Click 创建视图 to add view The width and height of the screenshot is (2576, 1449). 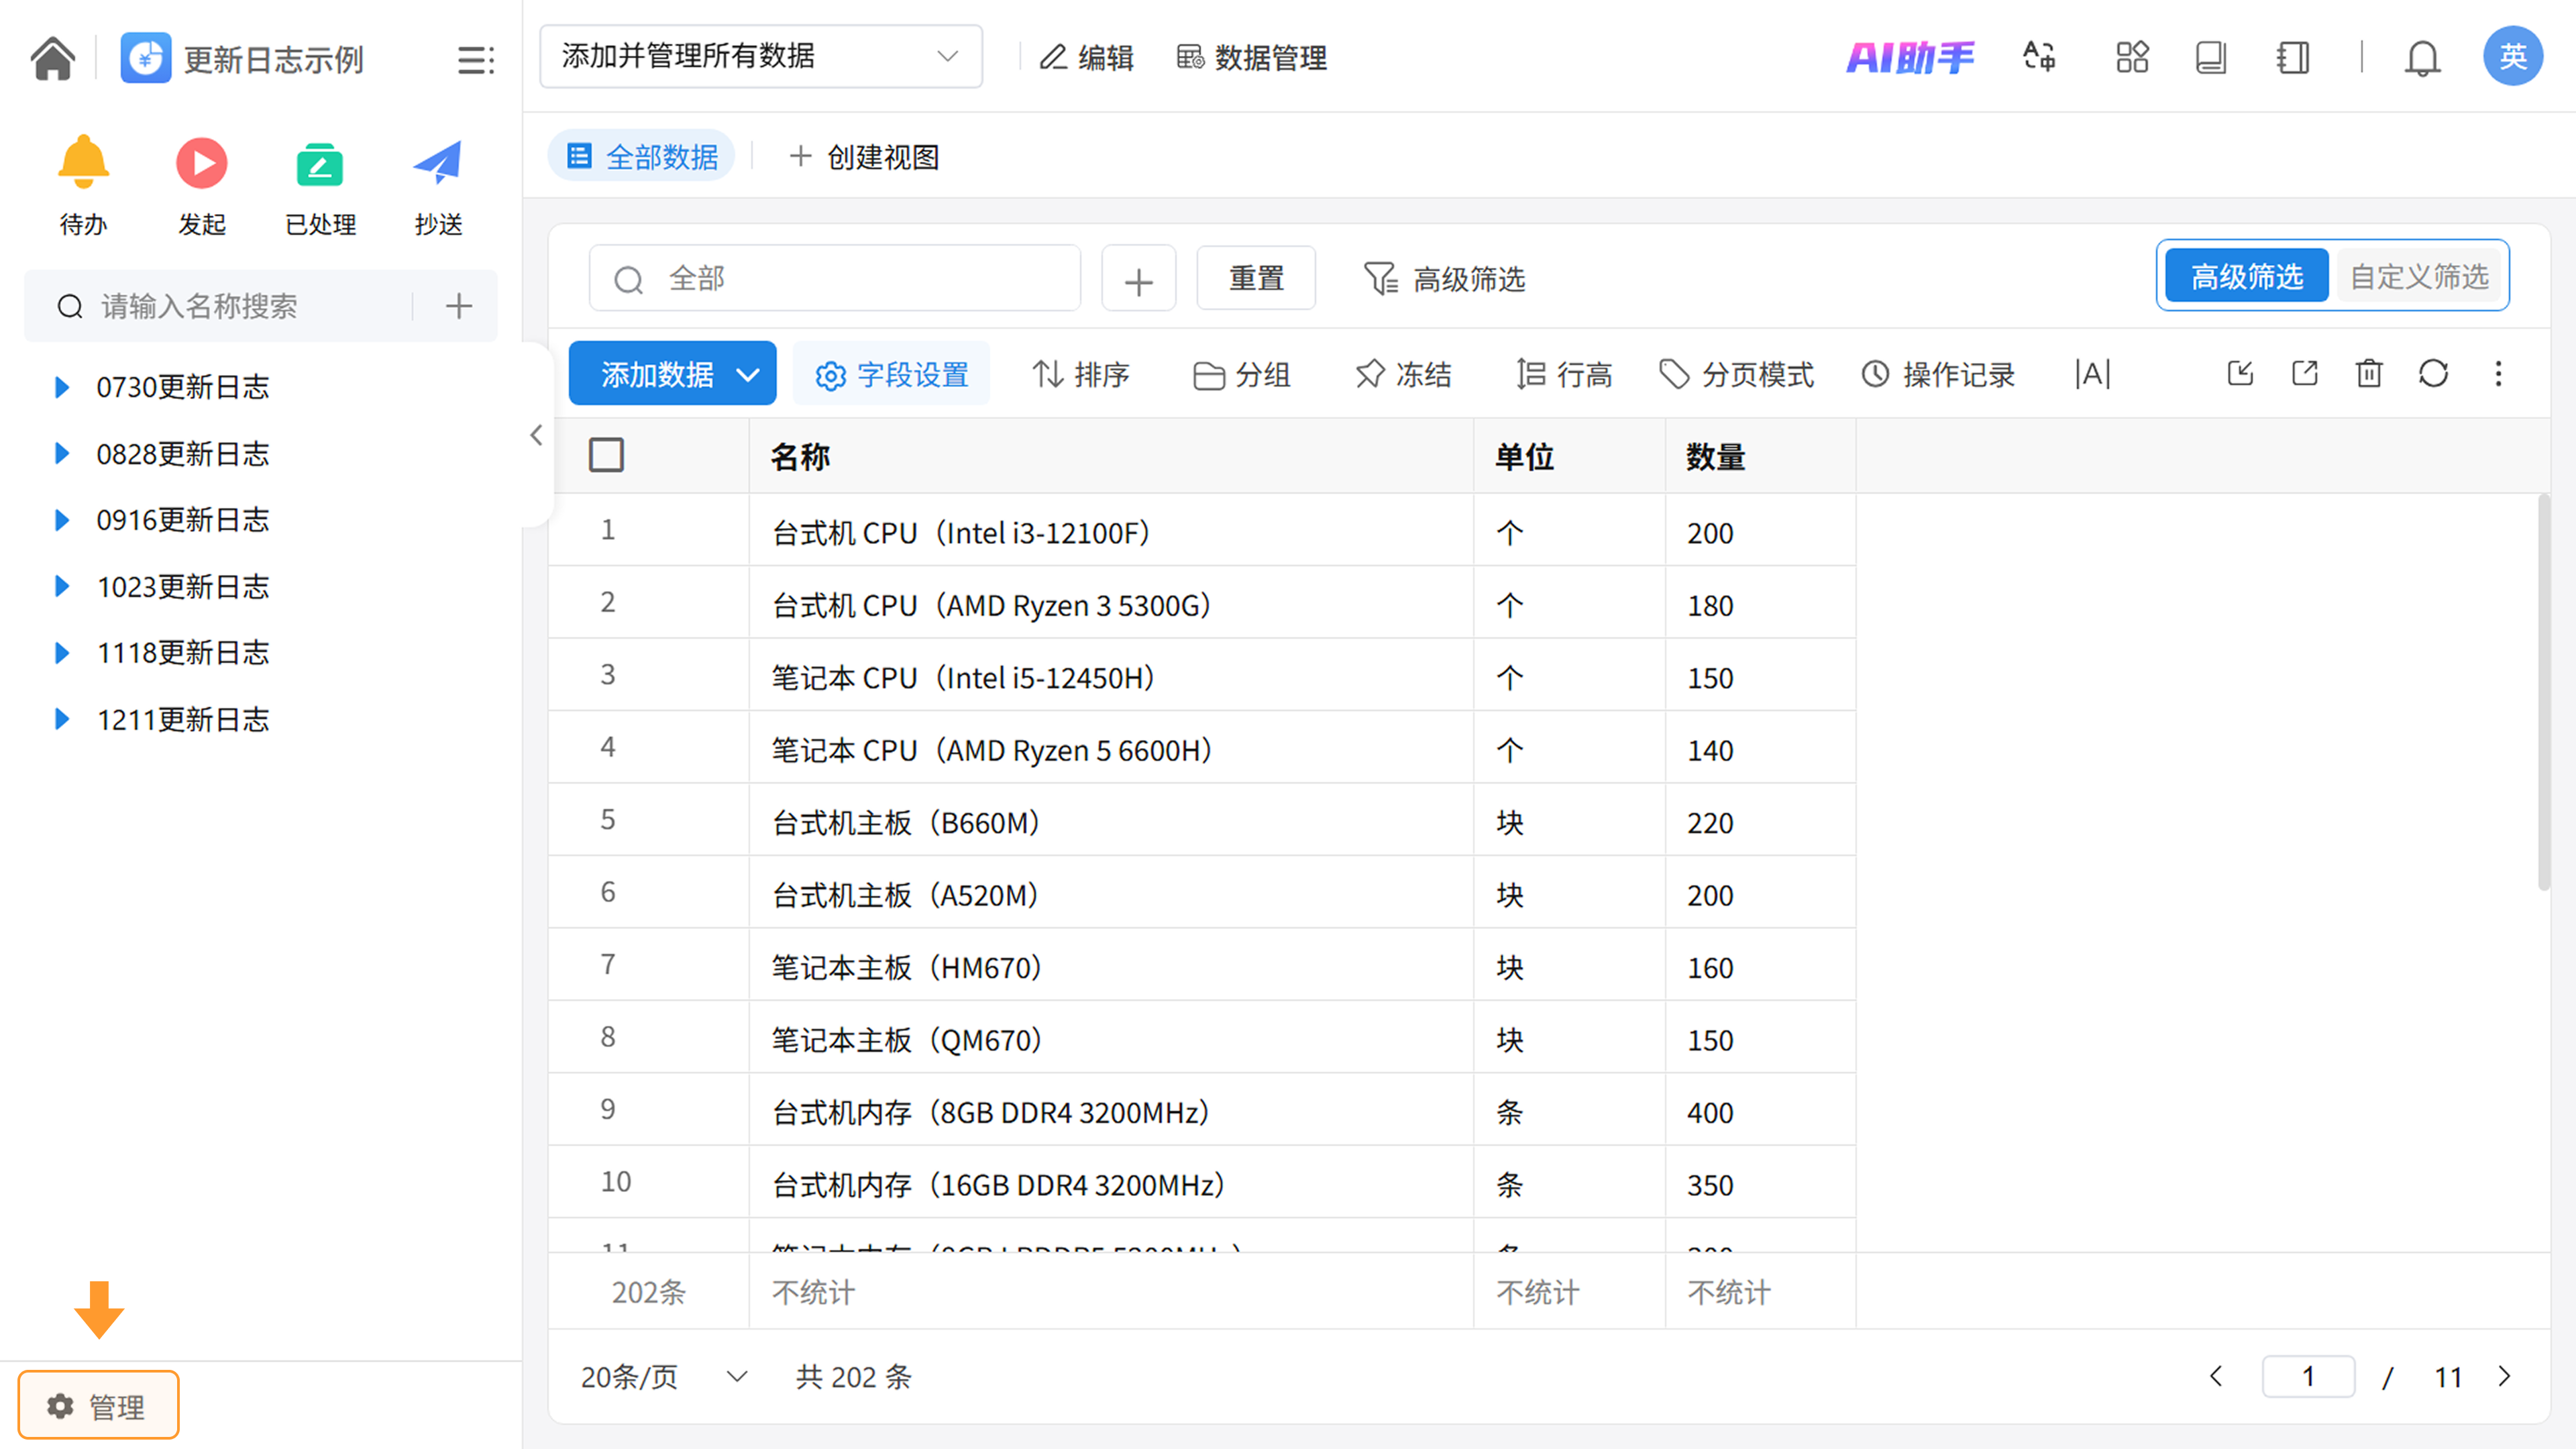click(x=864, y=157)
